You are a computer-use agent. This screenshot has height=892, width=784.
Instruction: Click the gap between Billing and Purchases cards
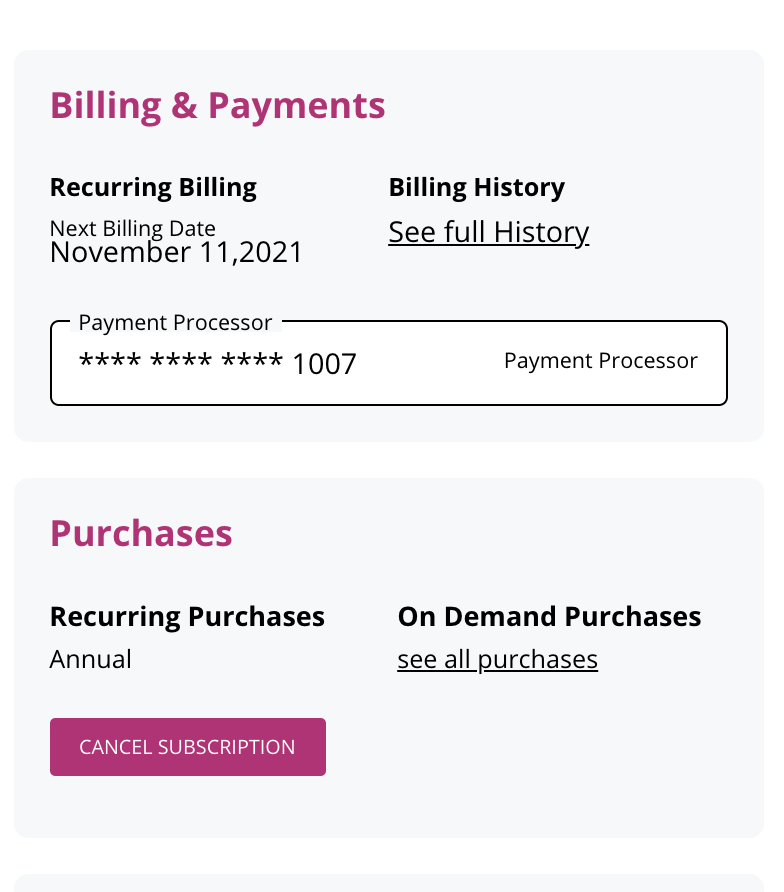[x=389, y=460]
